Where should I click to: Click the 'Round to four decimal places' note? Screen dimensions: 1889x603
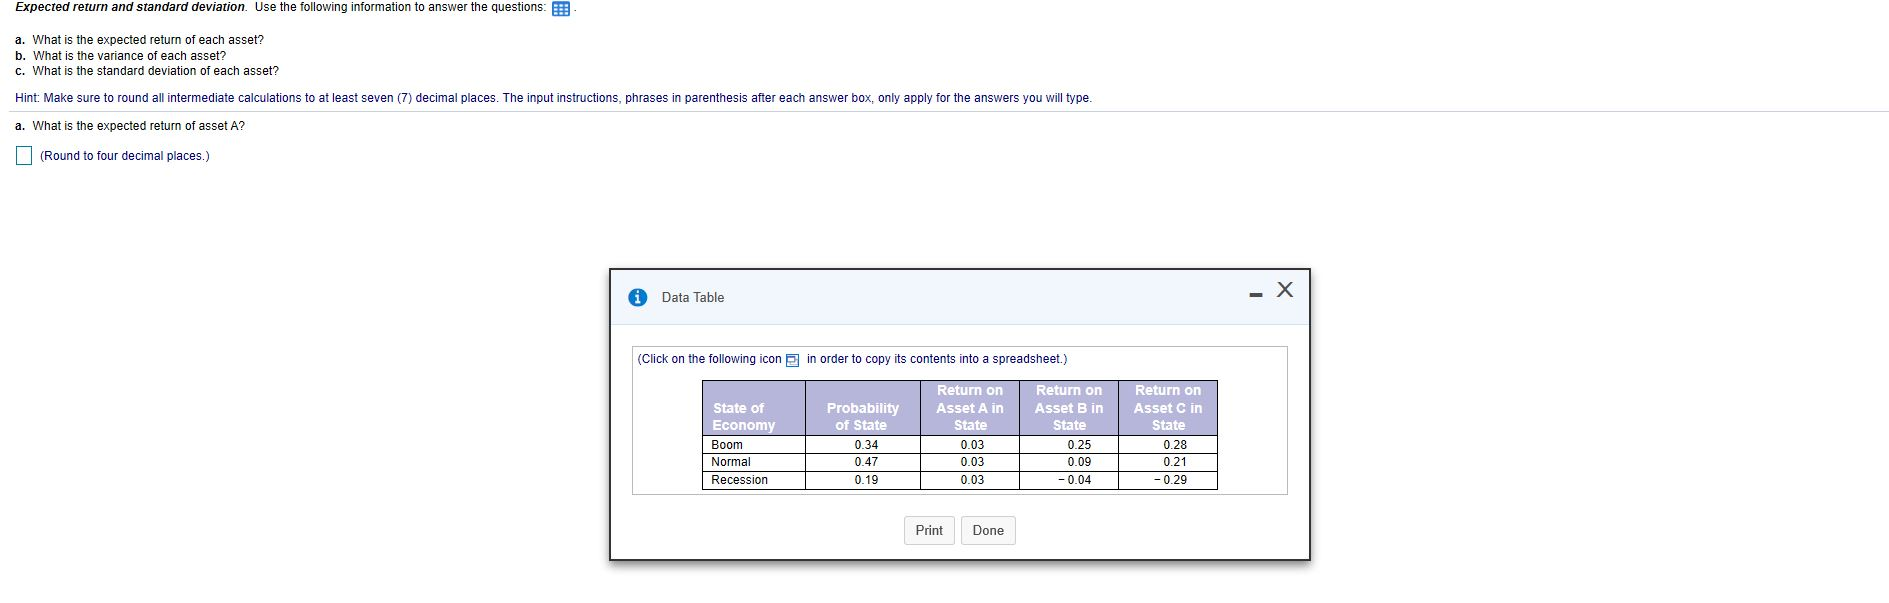[125, 156]
